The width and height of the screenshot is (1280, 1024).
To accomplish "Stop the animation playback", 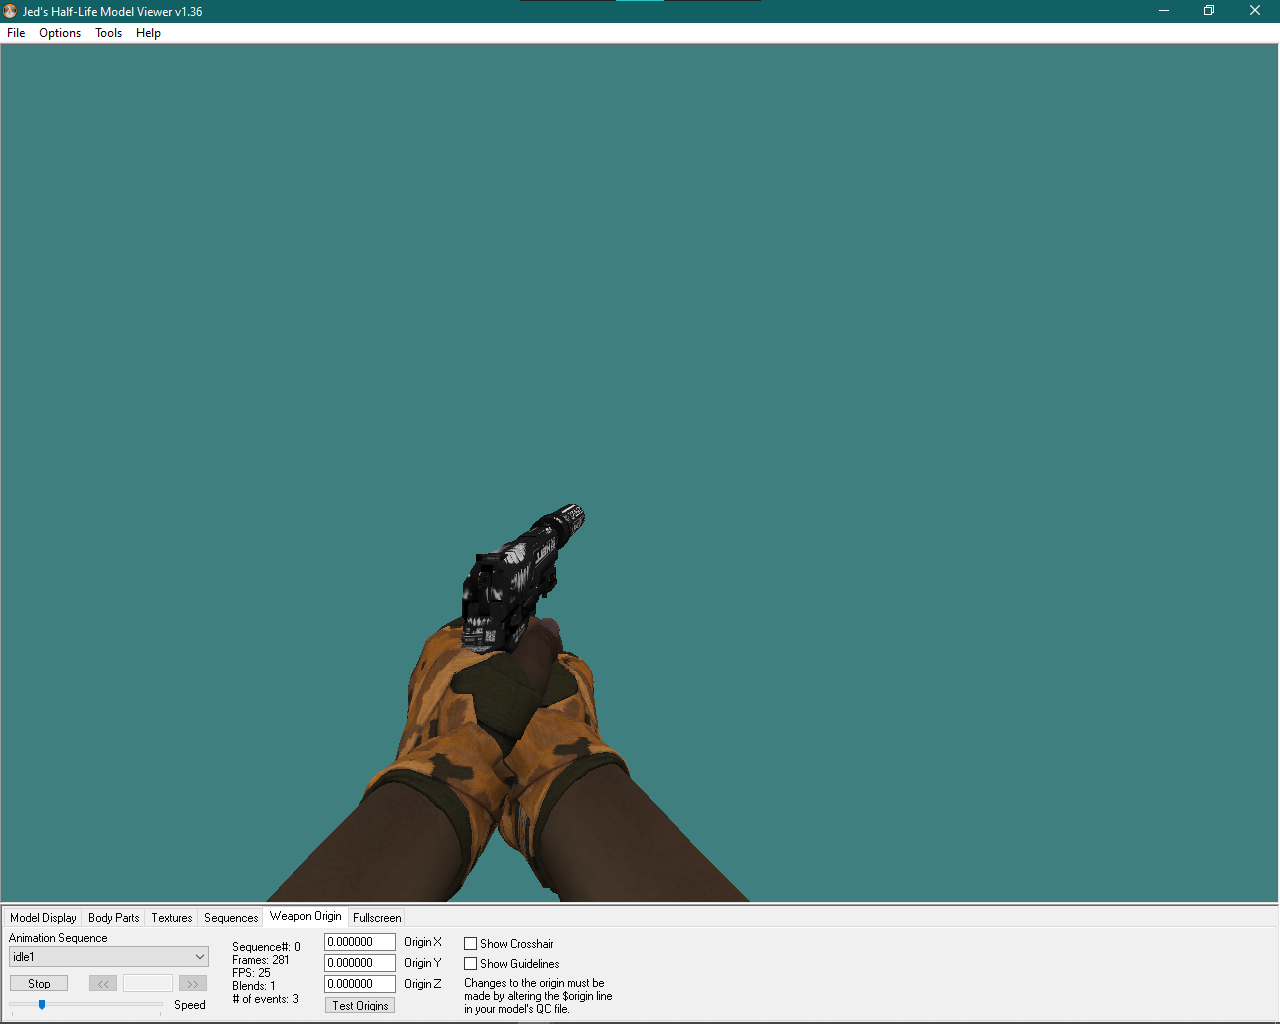I will pos(39,984).
